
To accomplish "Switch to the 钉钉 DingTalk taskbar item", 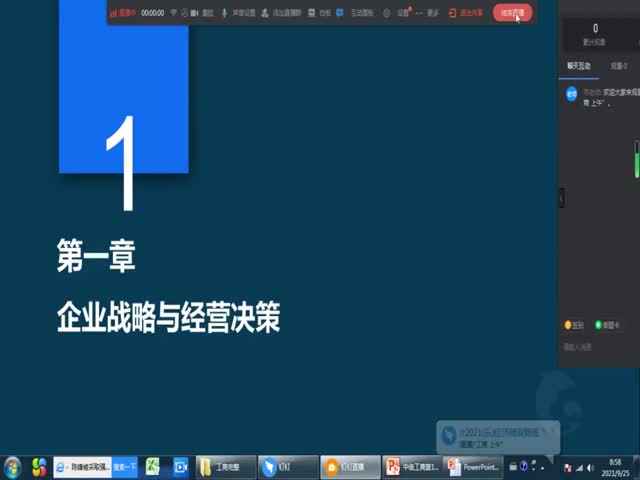I will click(288, 467).
